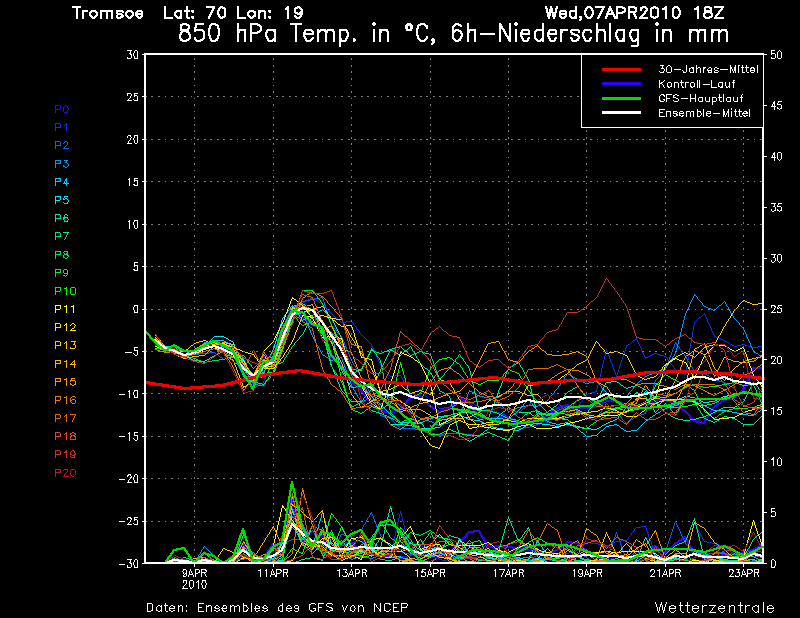The width and height of the screenshot is (800, 618).
Task: Select the P5 ensemble member label
Action: tap(61, 200)
